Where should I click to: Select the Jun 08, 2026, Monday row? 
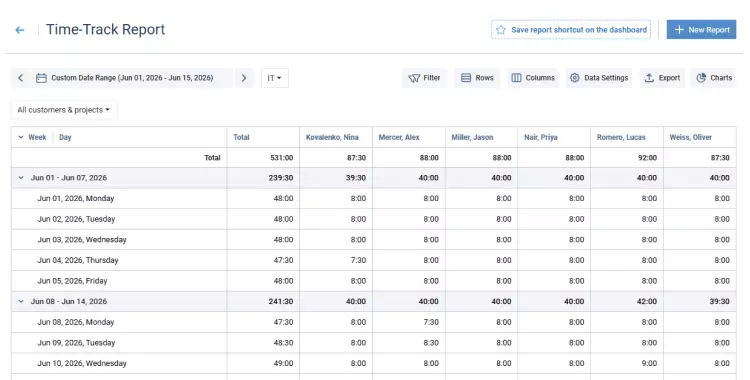point(374,322)
